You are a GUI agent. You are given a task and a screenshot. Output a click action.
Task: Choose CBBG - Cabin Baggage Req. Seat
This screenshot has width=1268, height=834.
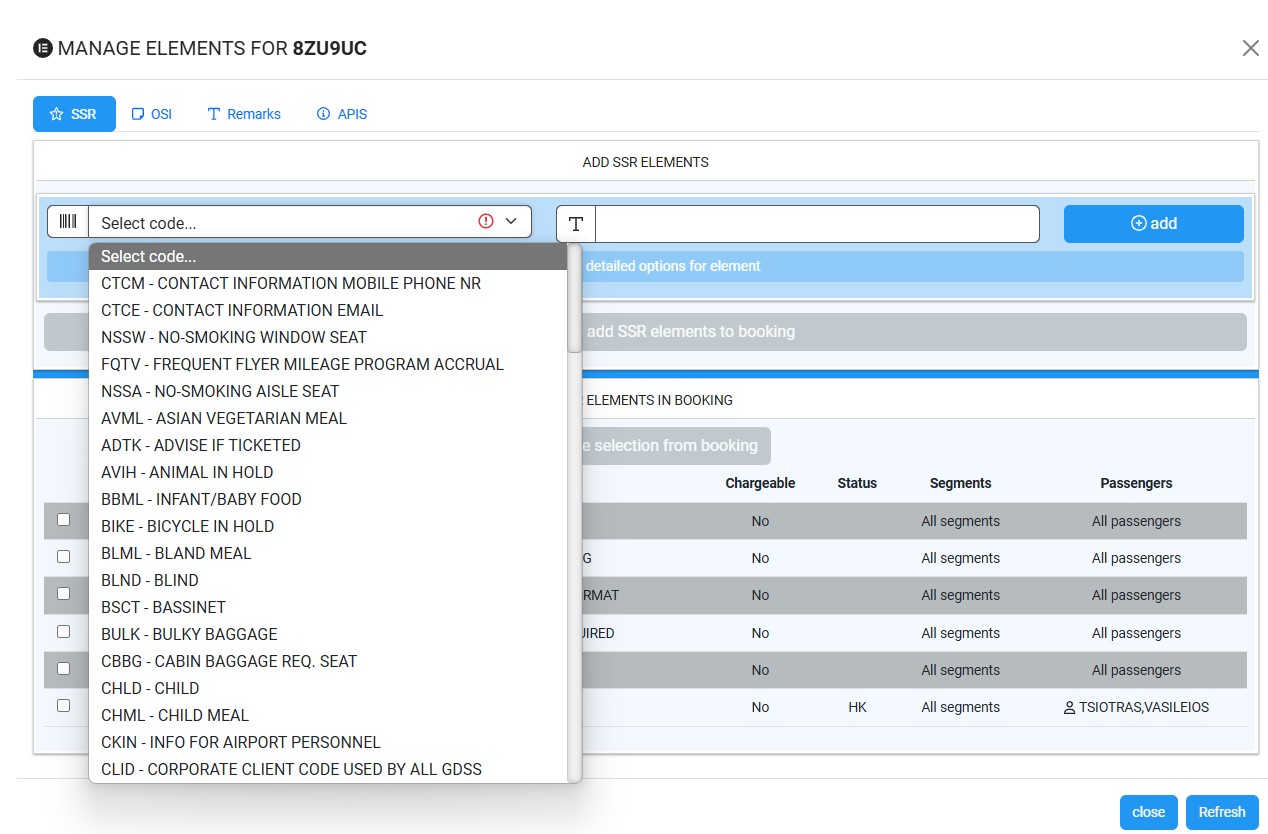coord(328,662)
